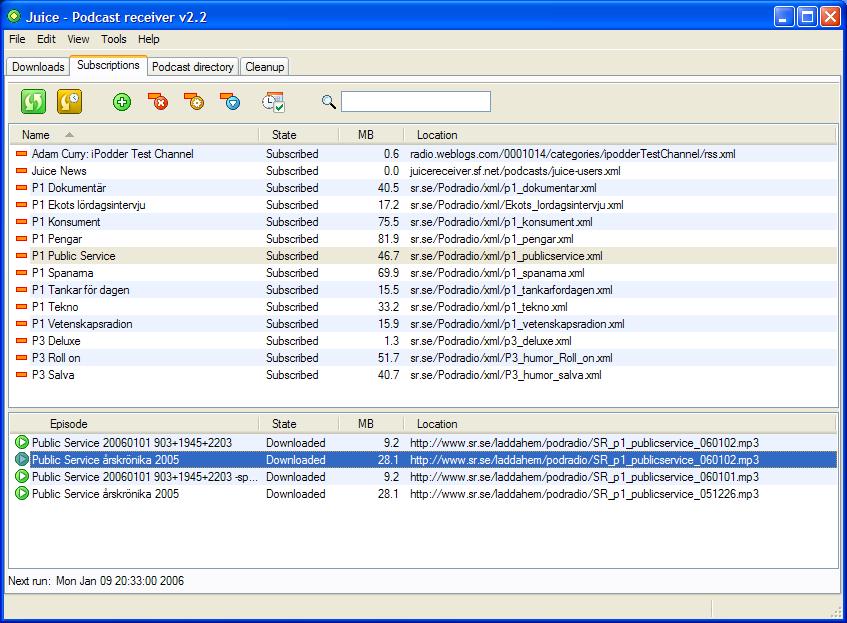Remove selected feed using the red X icon
Image resolution: width=847 pixels, height=623 pixels.
[x=158, y=102]
